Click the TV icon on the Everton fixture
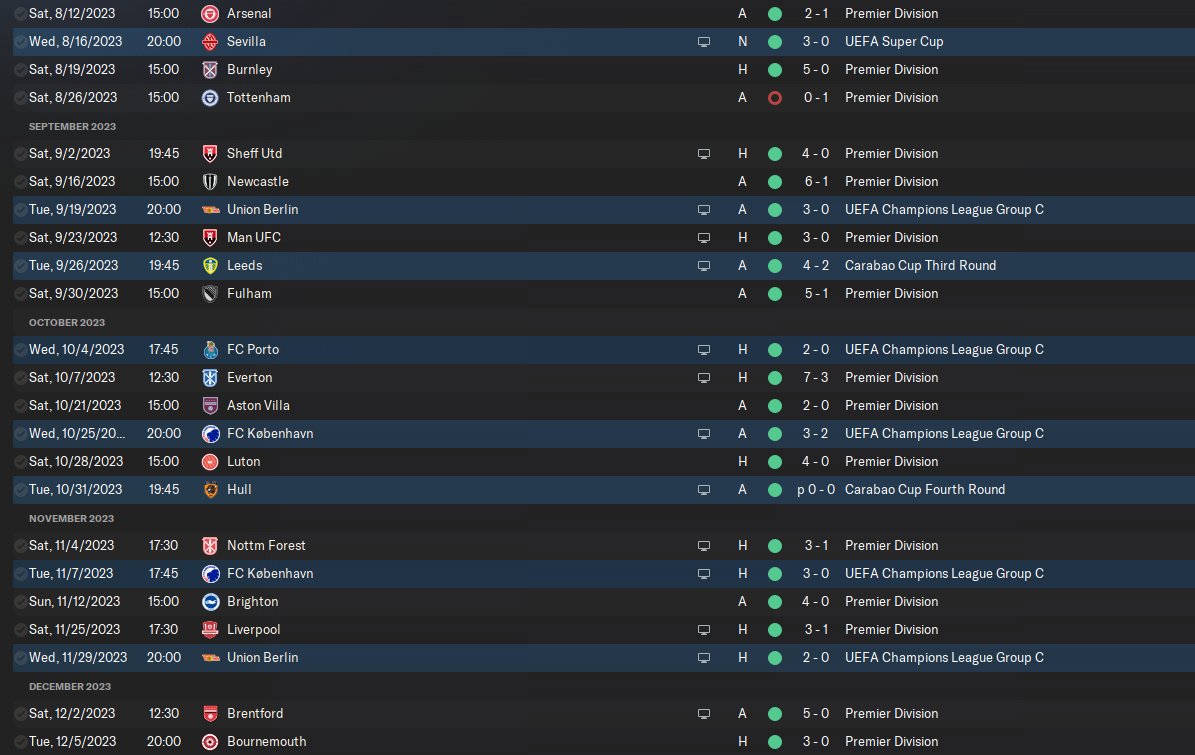1195x755 pixels. (703, 378)
